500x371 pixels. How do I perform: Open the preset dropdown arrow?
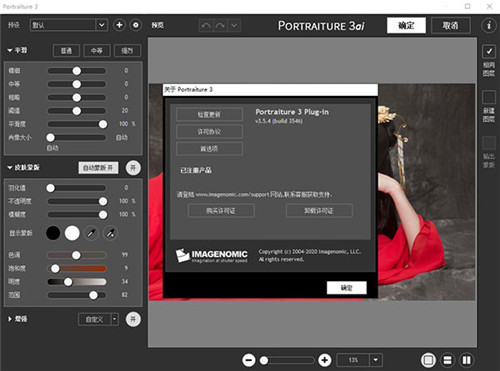102,25
